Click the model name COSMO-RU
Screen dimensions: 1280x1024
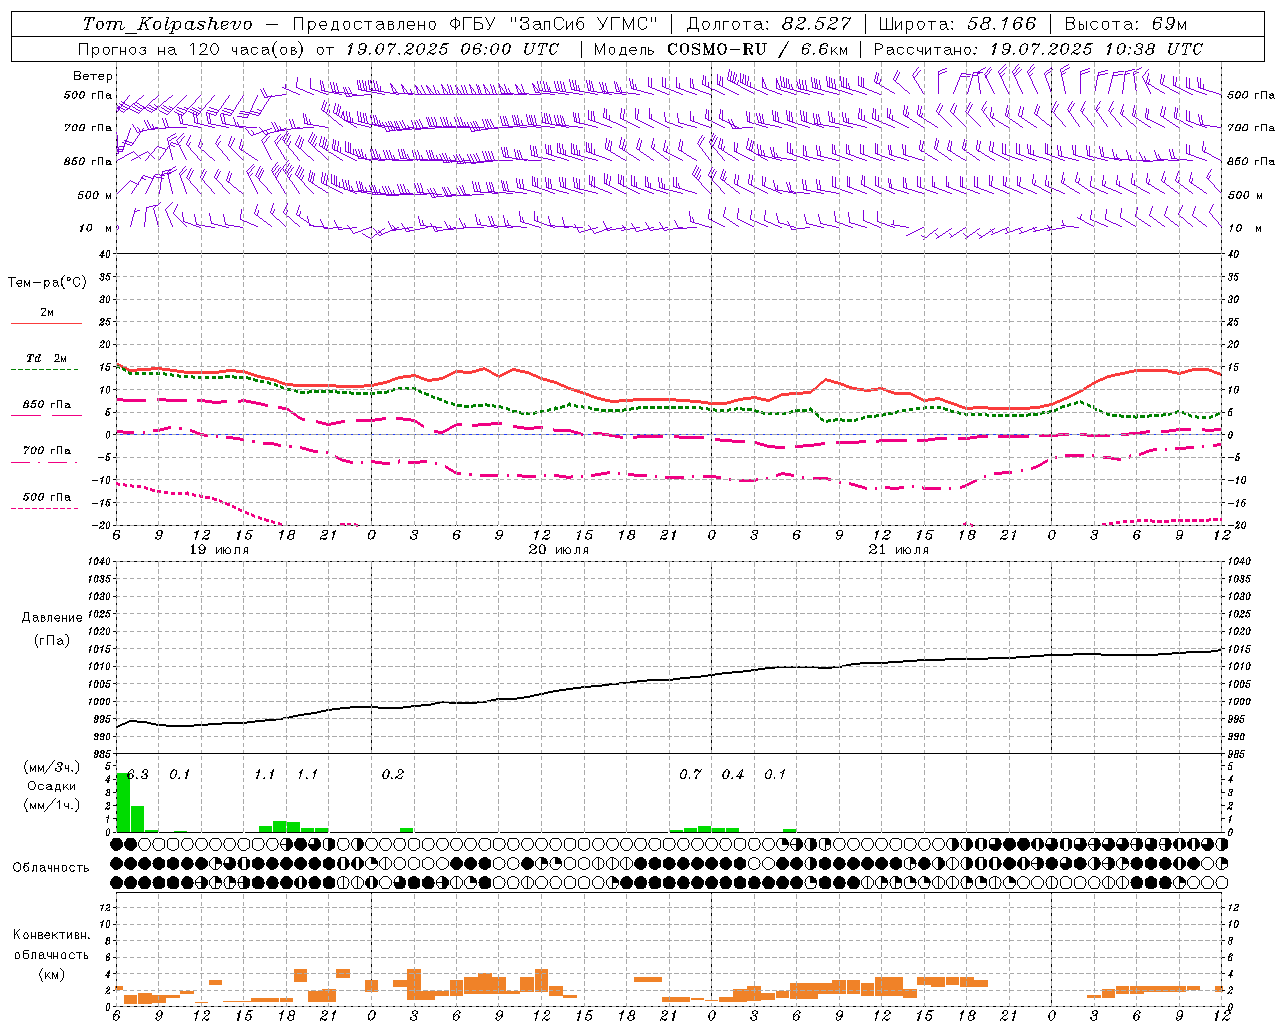pos(716,49)
